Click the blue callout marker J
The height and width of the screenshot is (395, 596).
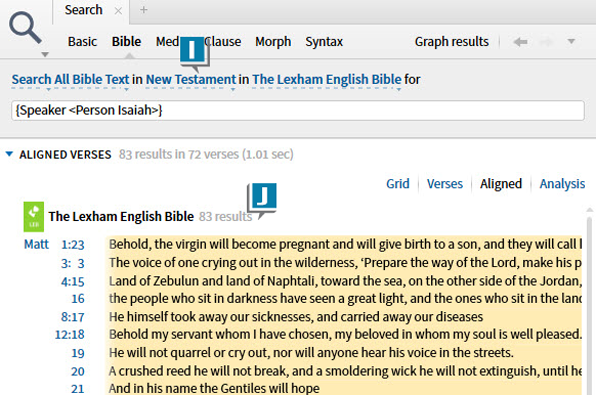[x=262, y=200]
